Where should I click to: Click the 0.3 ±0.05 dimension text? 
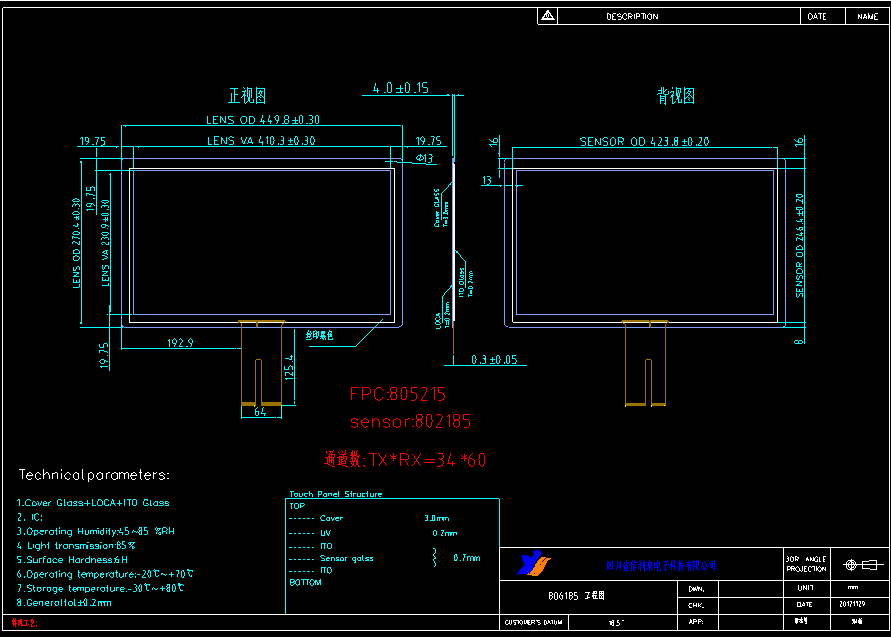tap(480, 359)
